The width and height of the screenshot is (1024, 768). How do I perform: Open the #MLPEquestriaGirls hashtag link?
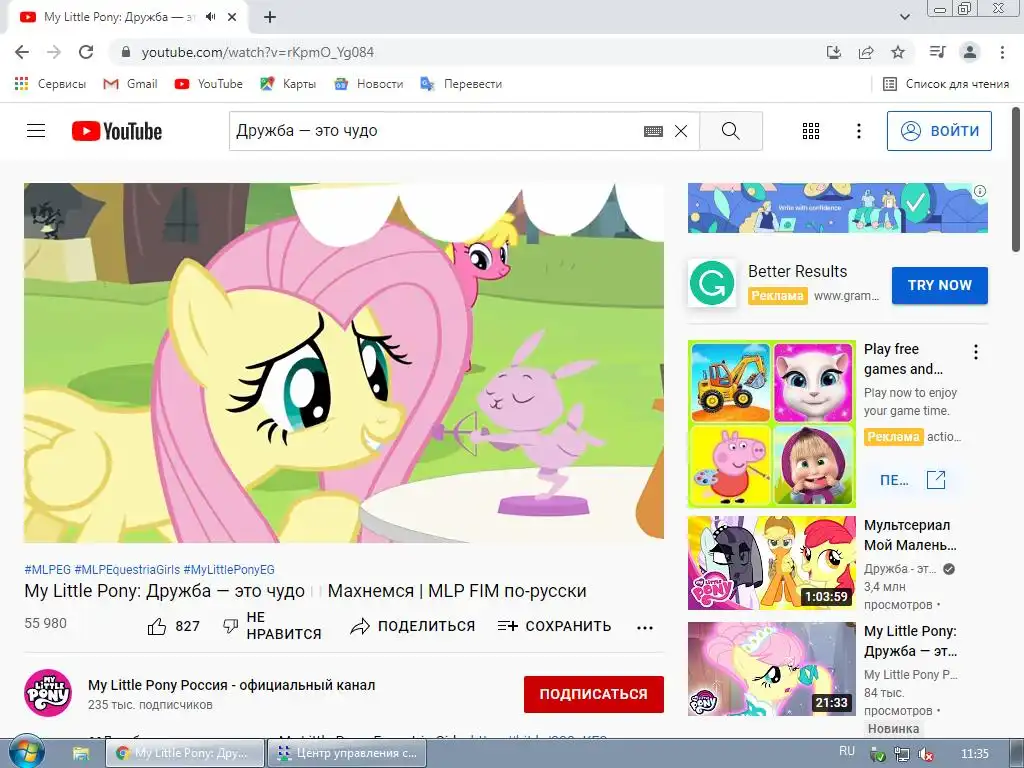click(x=127, y=569)
